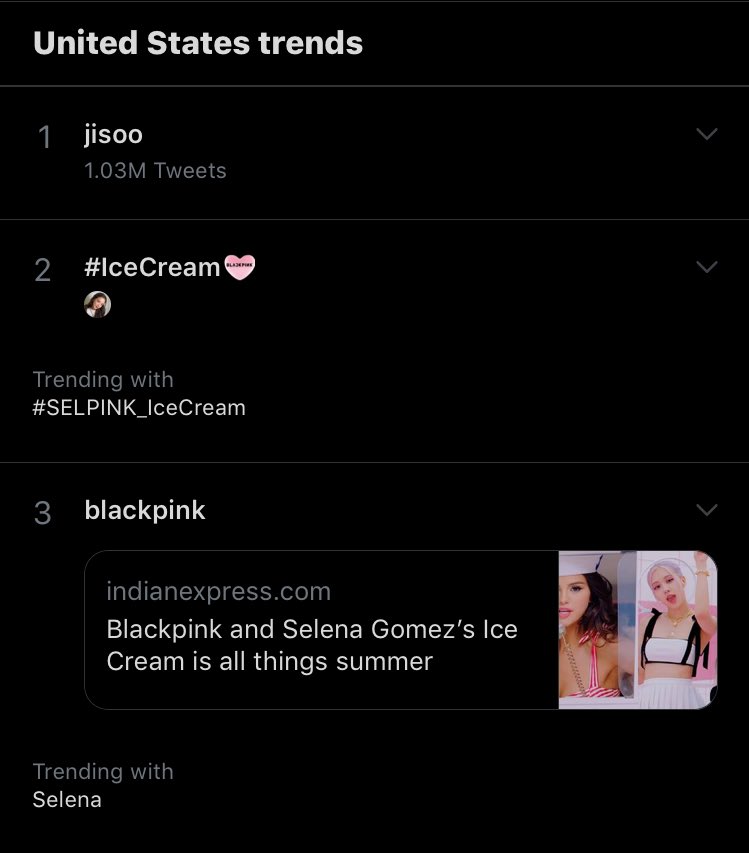The image size is (749, 853).
Task: Click rank number 2 beside #IceCream
Action: tap(43, 270)
